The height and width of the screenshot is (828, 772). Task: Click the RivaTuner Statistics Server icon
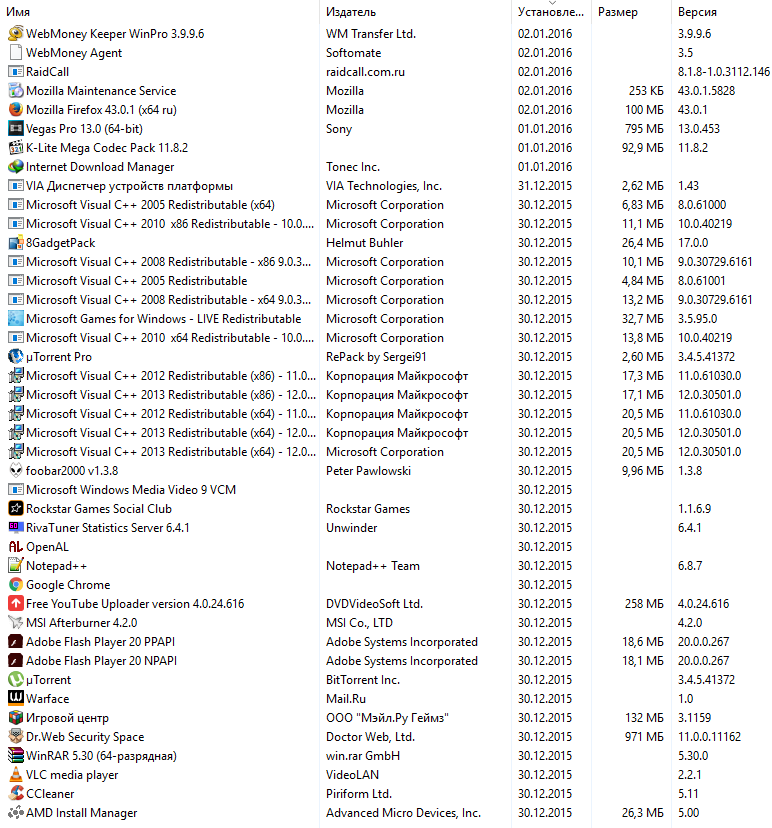point(16,528)
